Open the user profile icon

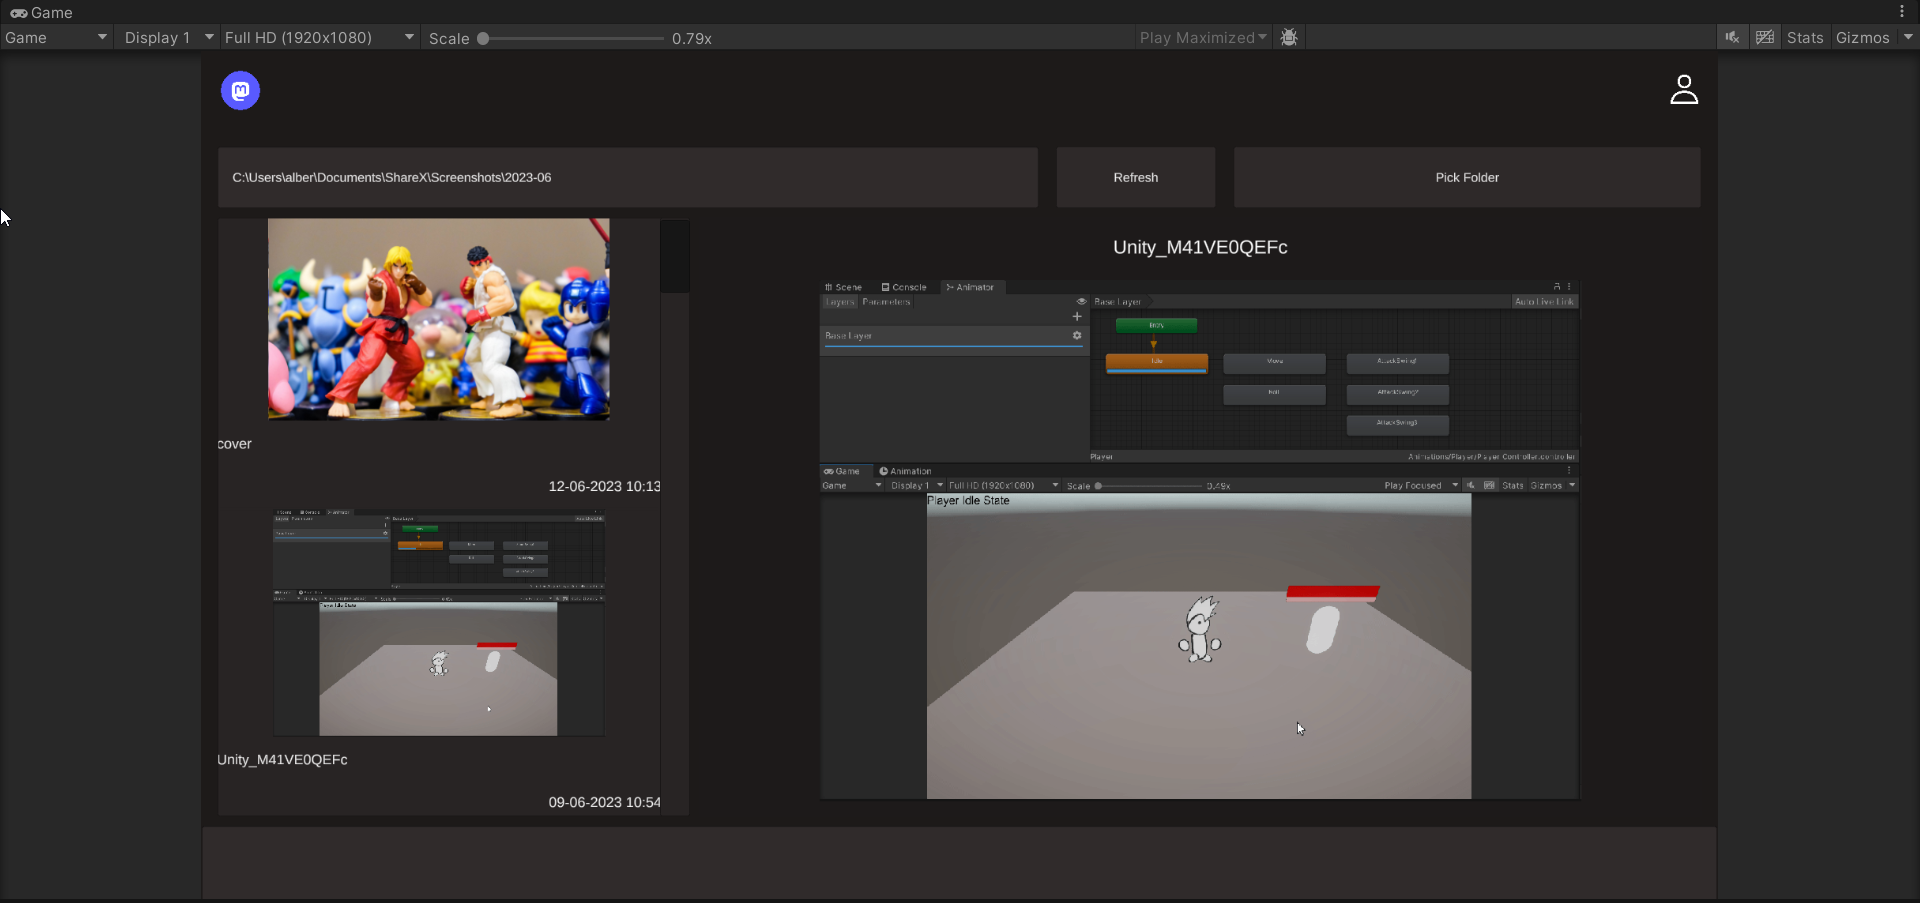click(1684, 89)
